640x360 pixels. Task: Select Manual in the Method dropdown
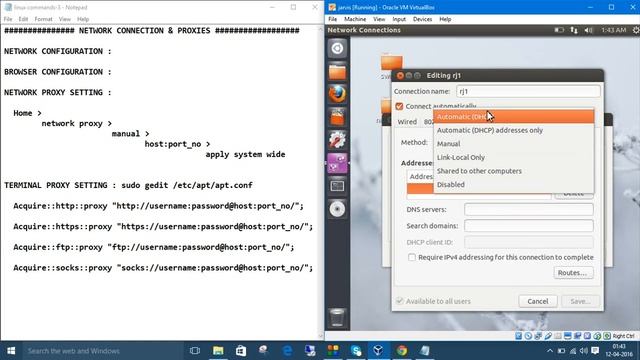[x=513, y=144]
